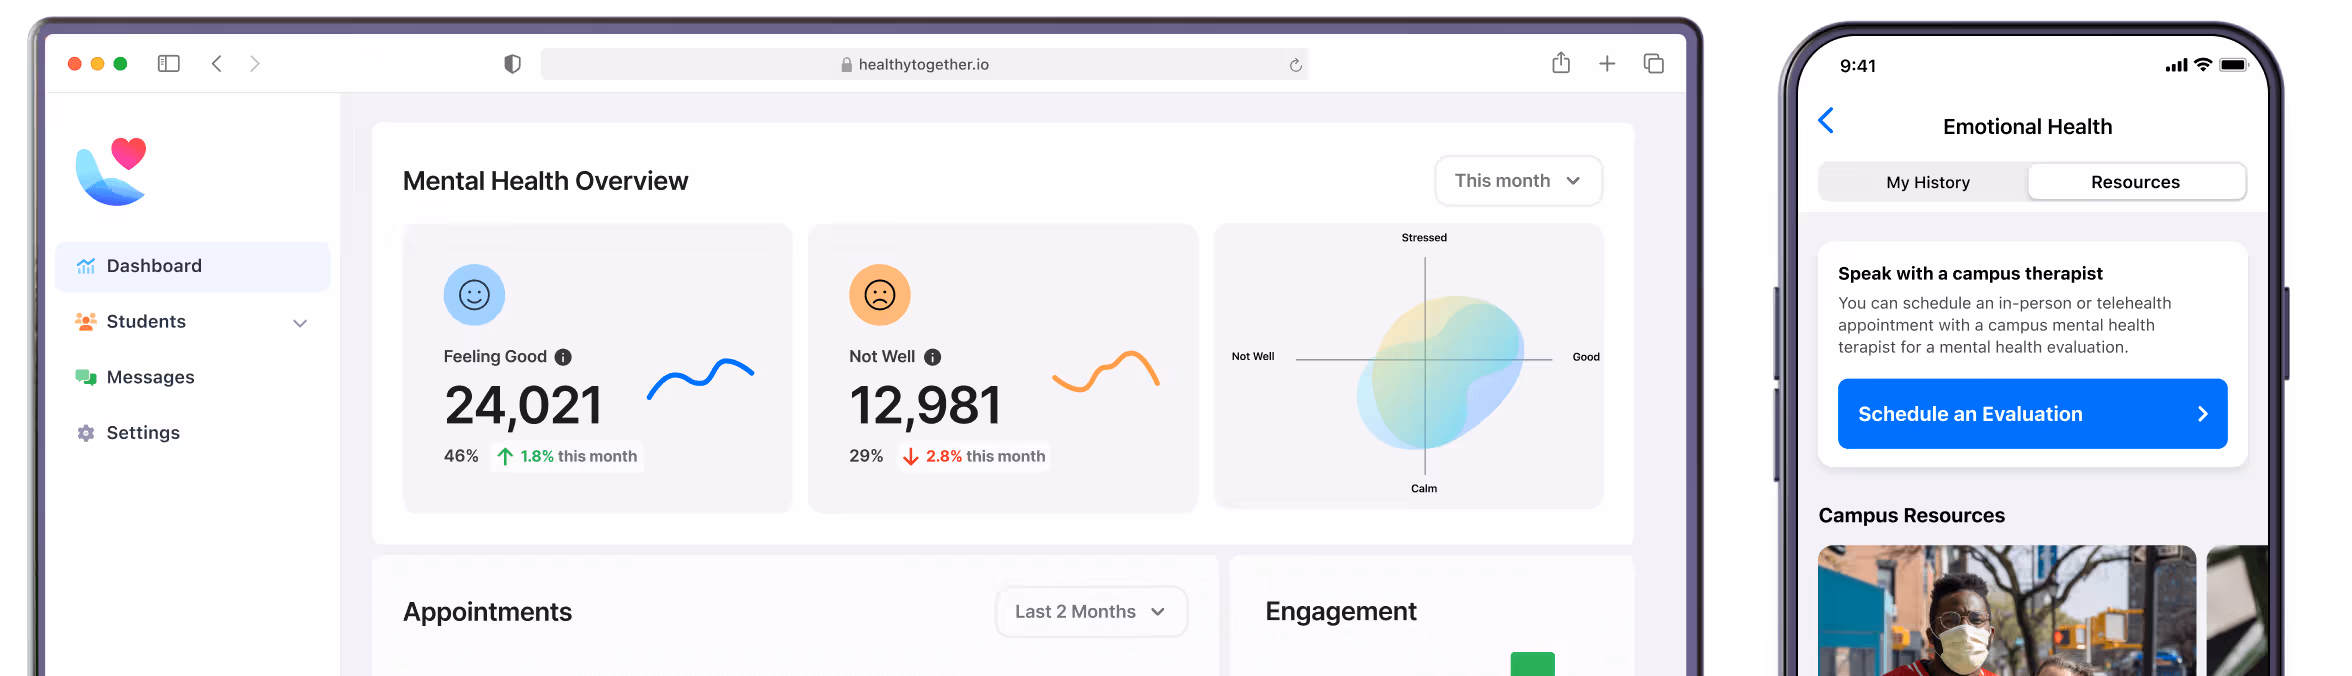2352x676 pixels.
Task: Click the blue Feeling Good trend line
Action: [x=700, y=378]
